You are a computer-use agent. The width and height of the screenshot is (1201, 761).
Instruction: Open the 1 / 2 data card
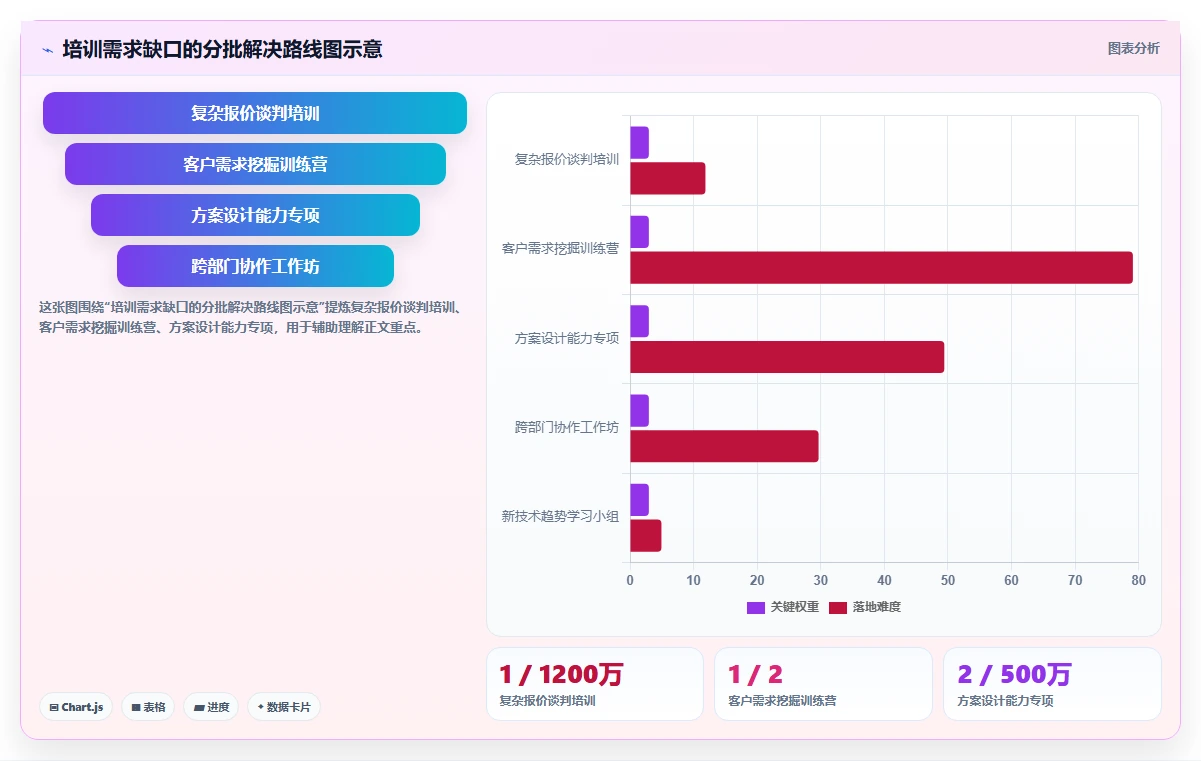coord(823,684)
